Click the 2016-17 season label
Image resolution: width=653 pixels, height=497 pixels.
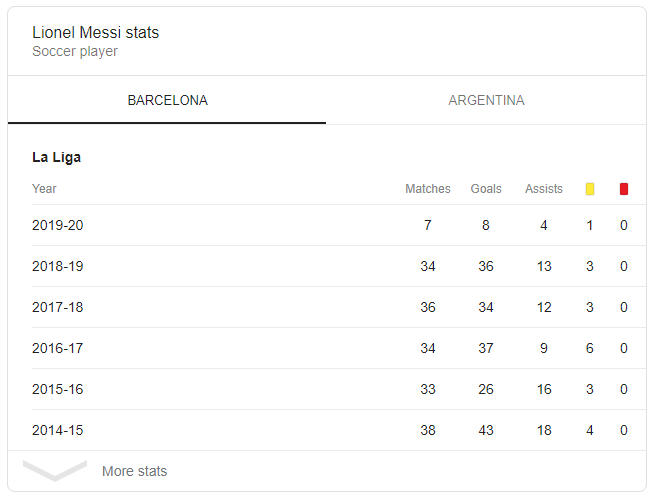[58, 348]
